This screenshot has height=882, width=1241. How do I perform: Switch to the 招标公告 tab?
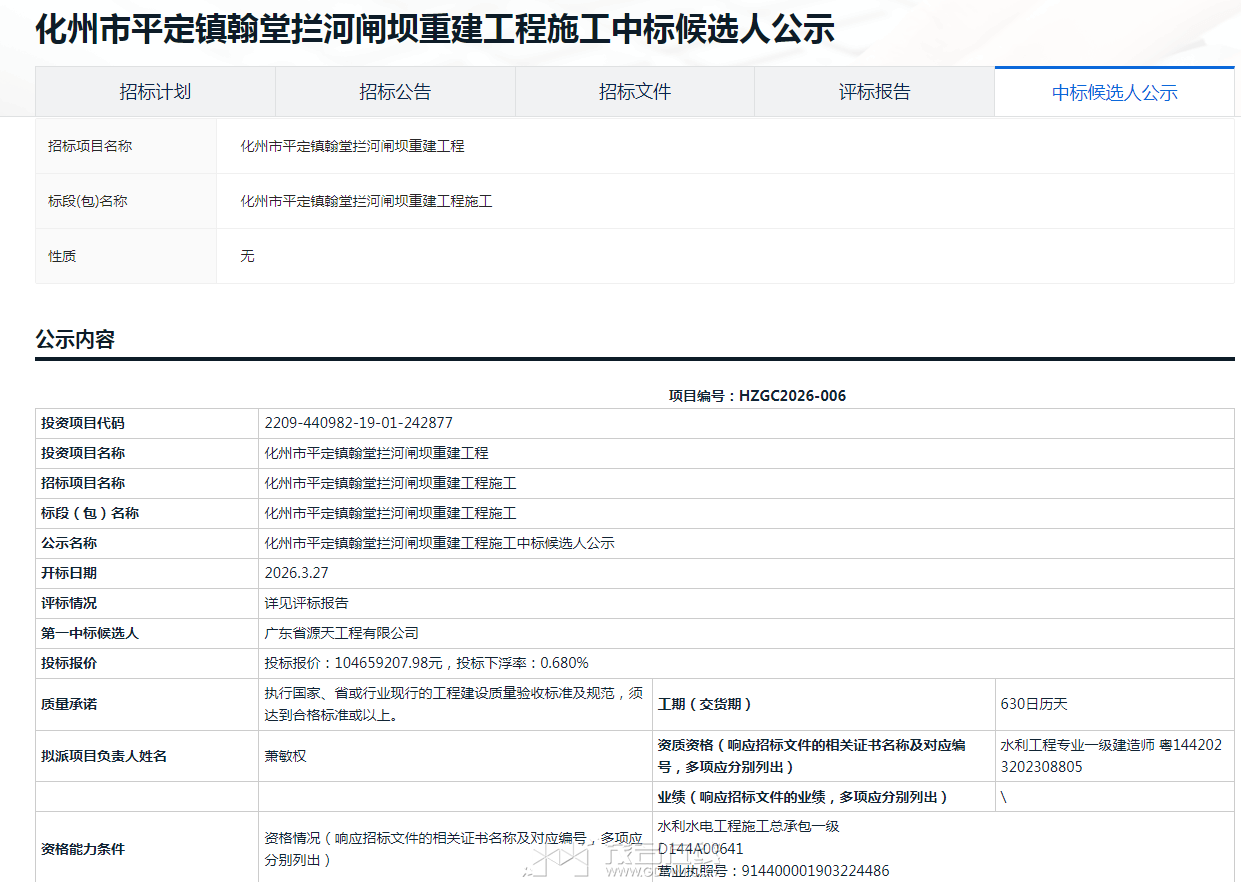395,92
